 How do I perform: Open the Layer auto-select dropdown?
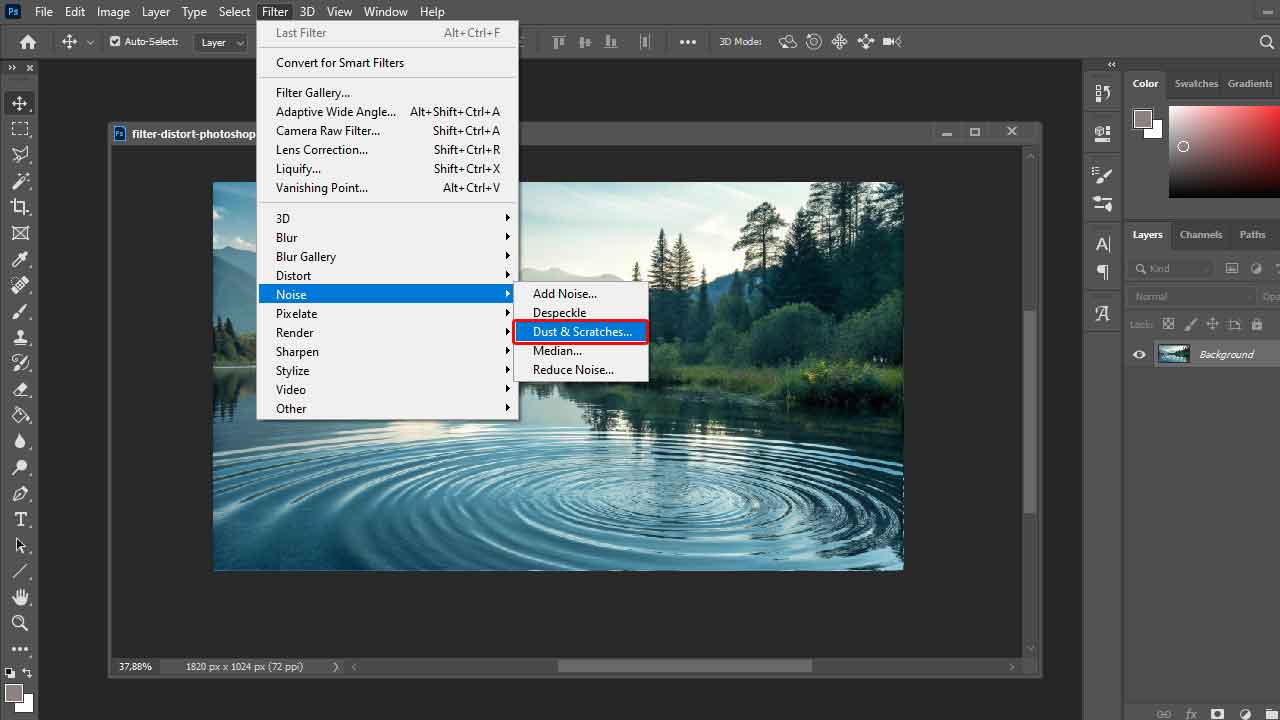(x=220, y=42)
